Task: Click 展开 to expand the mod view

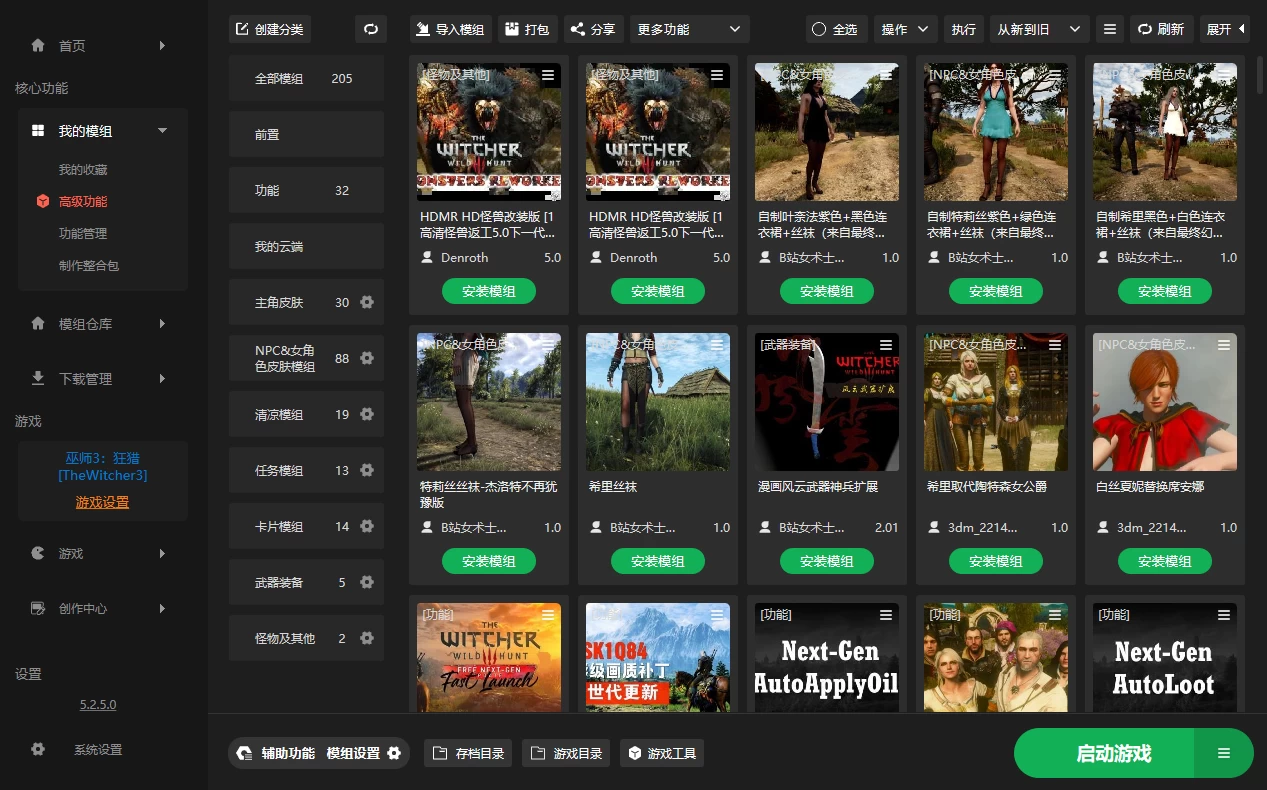Action: pos(1224,29)
